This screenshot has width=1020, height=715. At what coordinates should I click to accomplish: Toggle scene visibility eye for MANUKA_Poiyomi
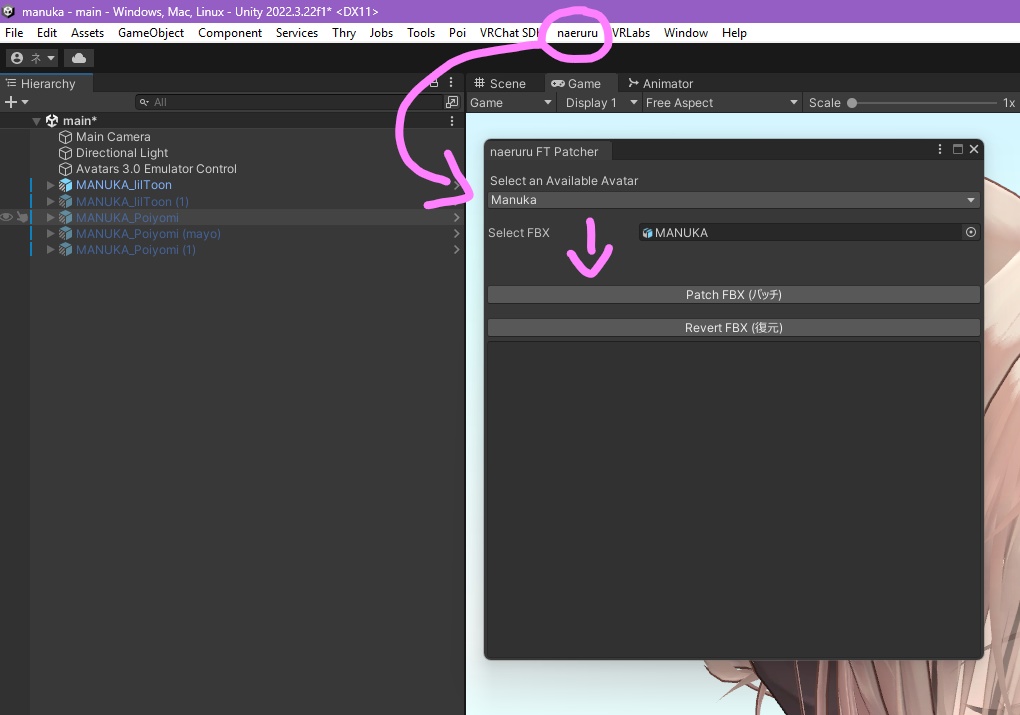point(6,217)
